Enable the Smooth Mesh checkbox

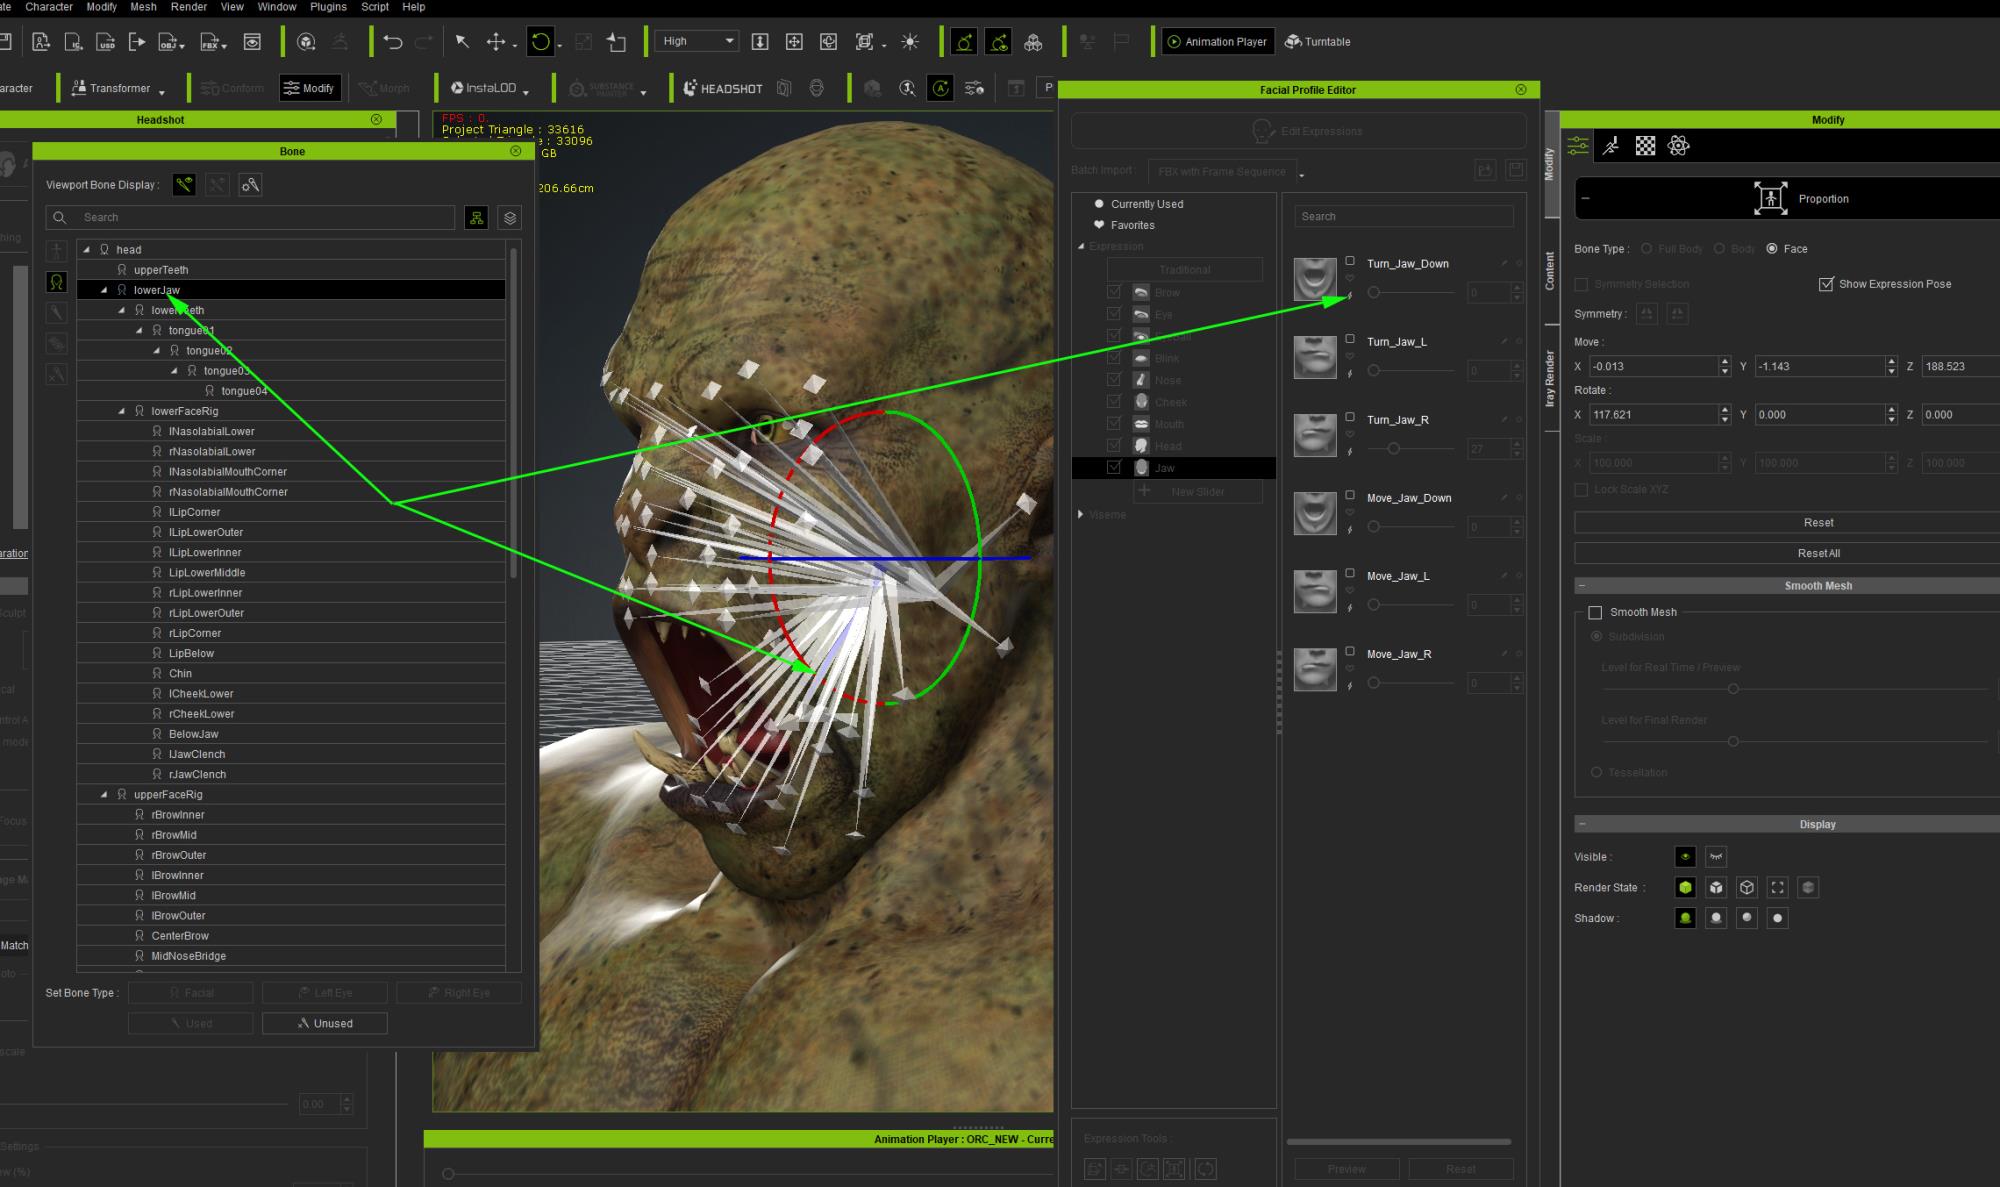pos(1595,612)
